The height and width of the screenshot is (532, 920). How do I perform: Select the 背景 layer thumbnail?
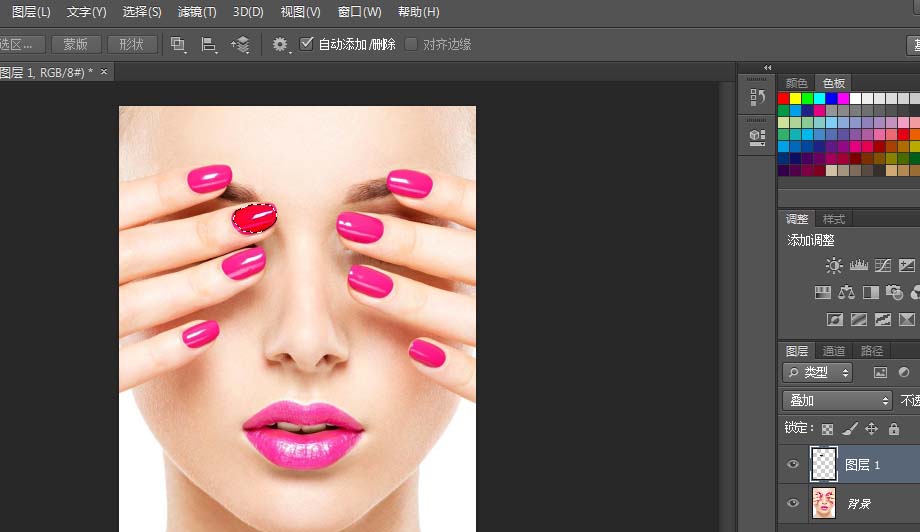[x=824, y=503]
